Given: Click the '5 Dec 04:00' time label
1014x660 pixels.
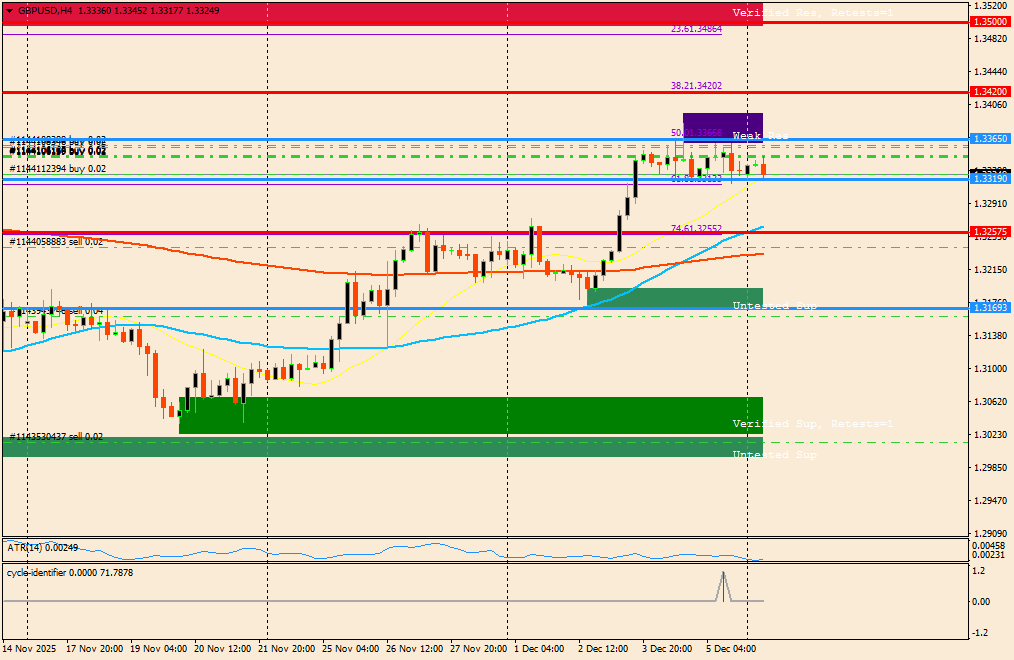Looking at the screenshot, I should (731, 648).
